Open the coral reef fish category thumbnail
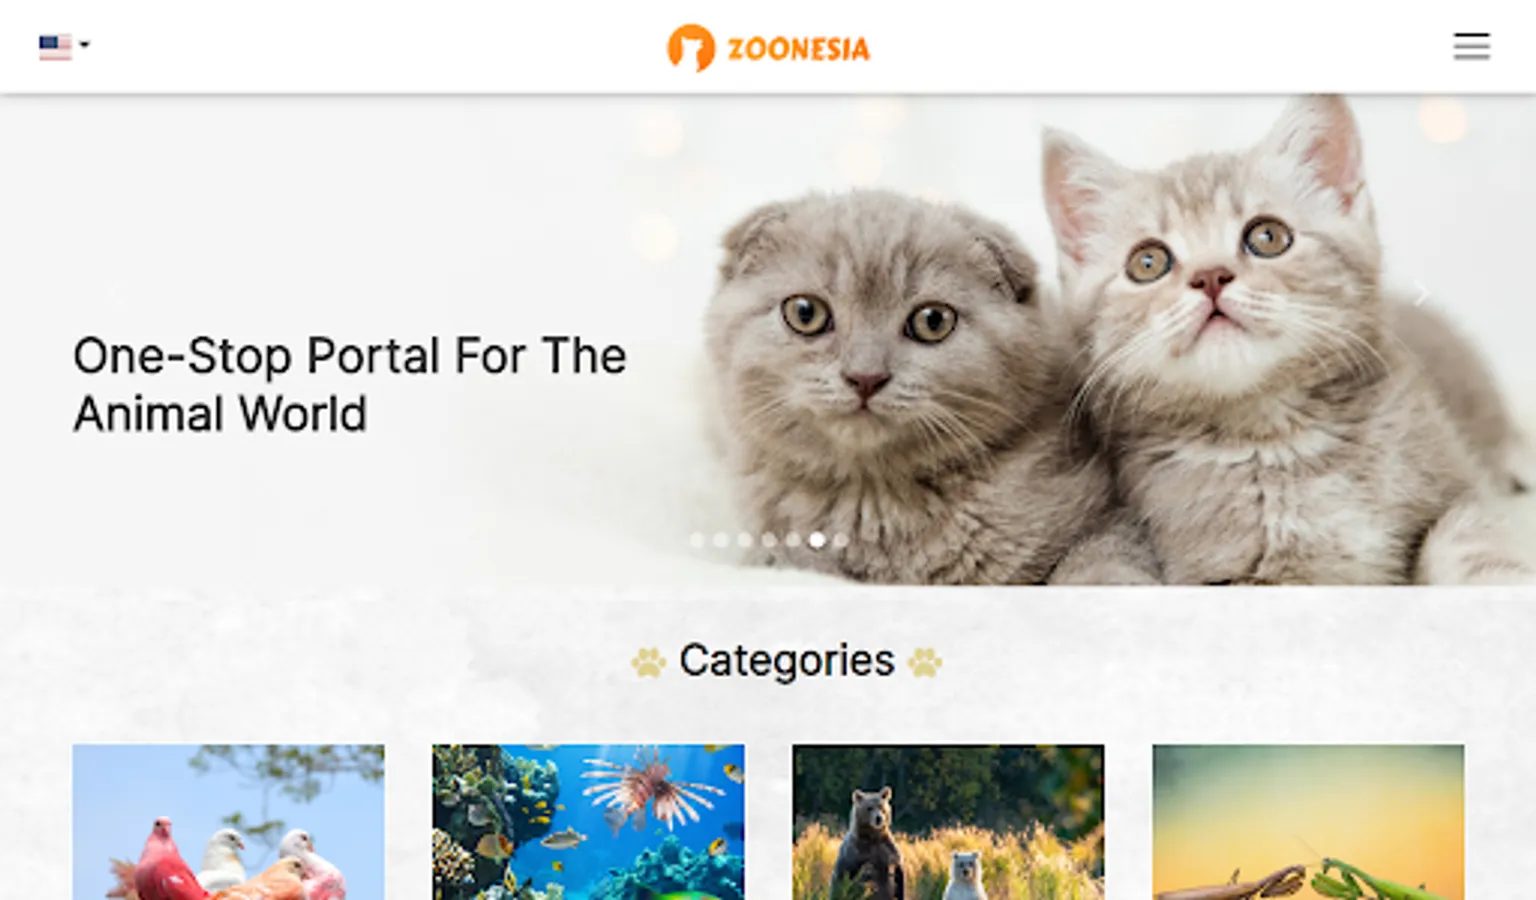1536x900 pixels. pyautogui.click(x=588, y=822)
